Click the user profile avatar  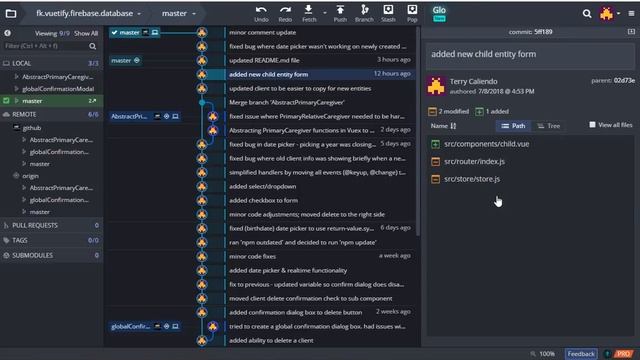coord(607,14)
